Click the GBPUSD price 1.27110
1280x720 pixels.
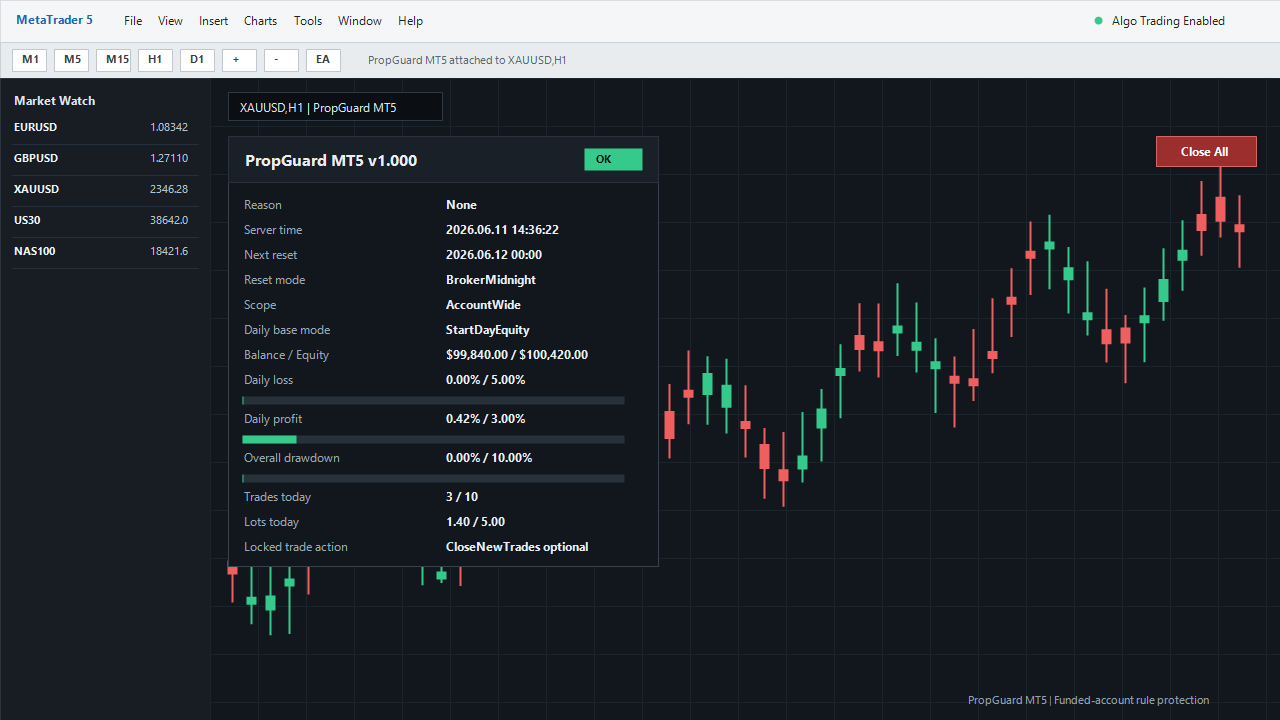pyautogui.click(x=169, y=159)
